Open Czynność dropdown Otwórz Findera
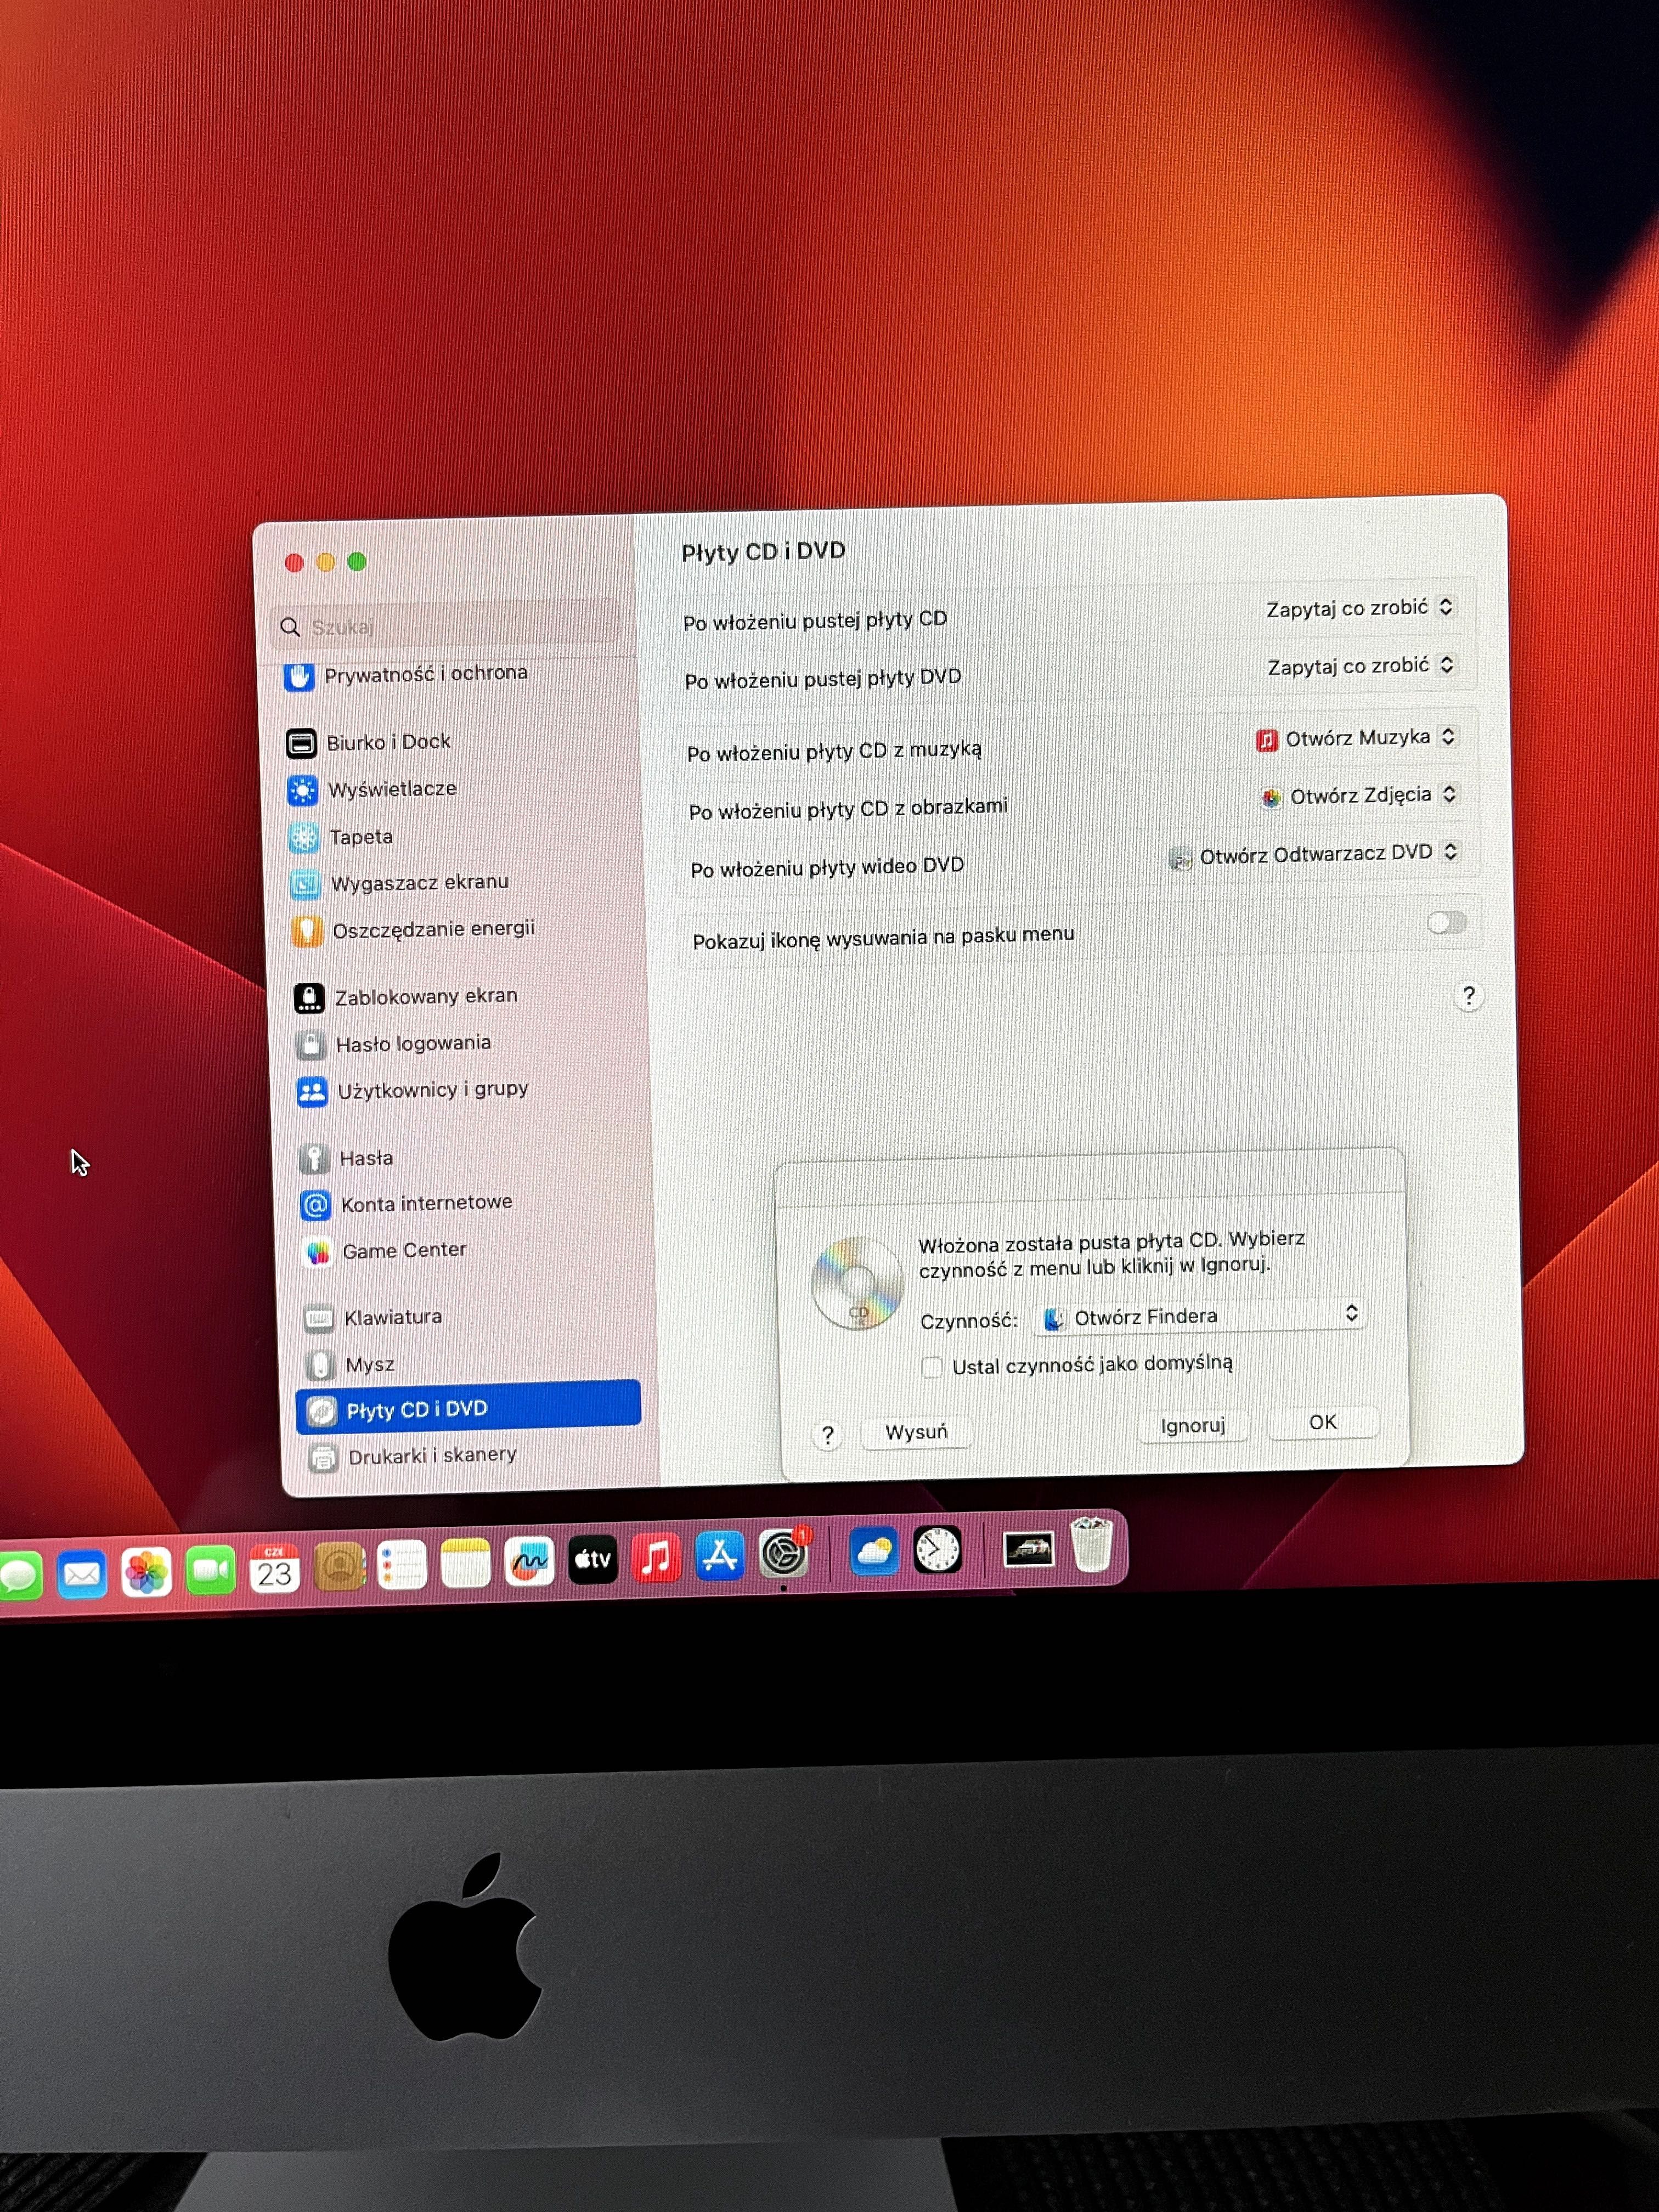1659x2212 pixels. tap(1200, 1317)
